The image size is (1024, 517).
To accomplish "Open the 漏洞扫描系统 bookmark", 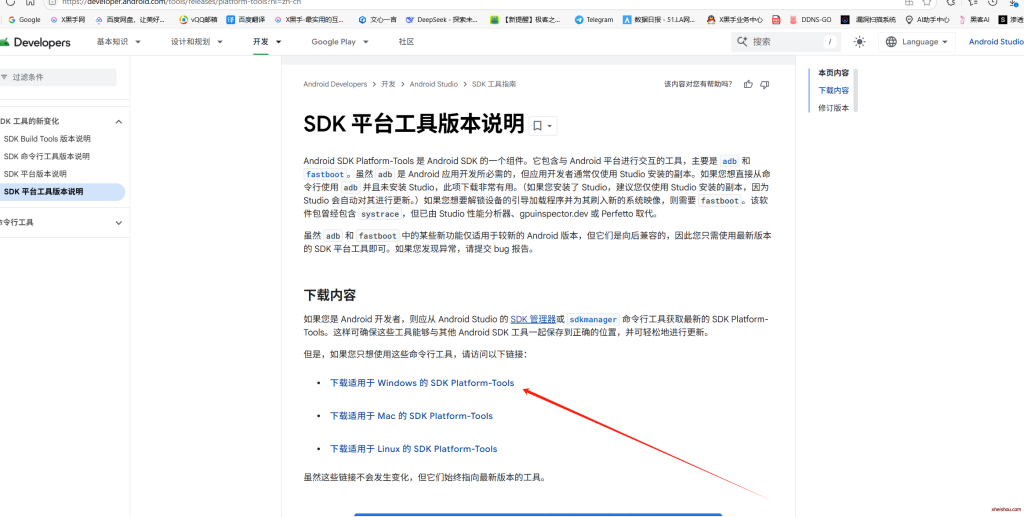I will pyautogui.click(x=868, y=20).
